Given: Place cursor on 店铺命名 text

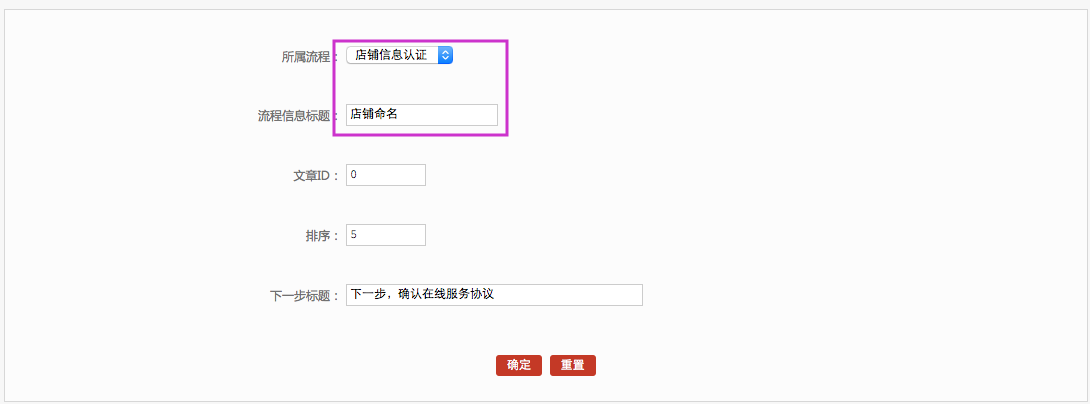Looking at the screenshot, I should tap(374, 115).
